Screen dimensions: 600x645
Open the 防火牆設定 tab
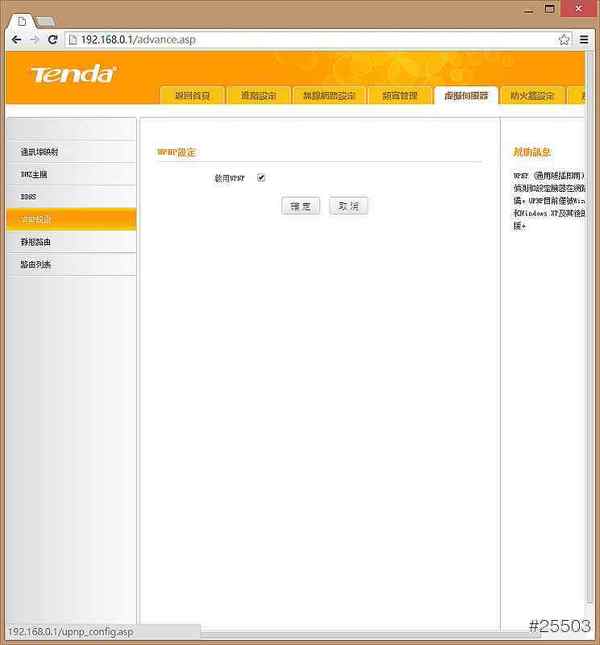pos(532,95)
